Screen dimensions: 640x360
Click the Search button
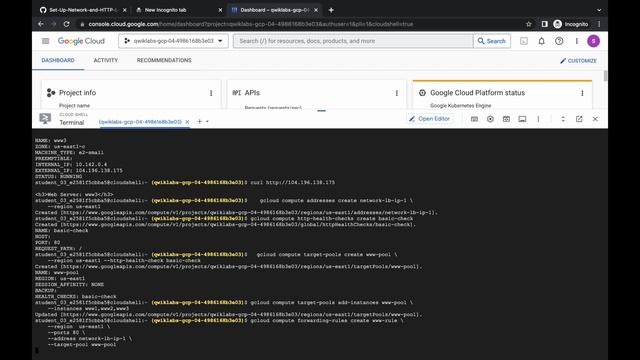(492, 41)
